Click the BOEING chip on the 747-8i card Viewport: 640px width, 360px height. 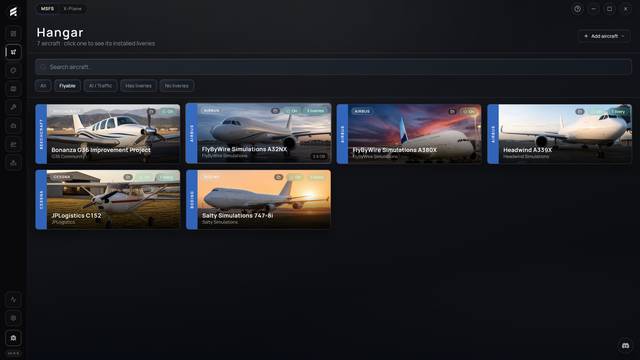pyautogui.click(x=212, y=177)
